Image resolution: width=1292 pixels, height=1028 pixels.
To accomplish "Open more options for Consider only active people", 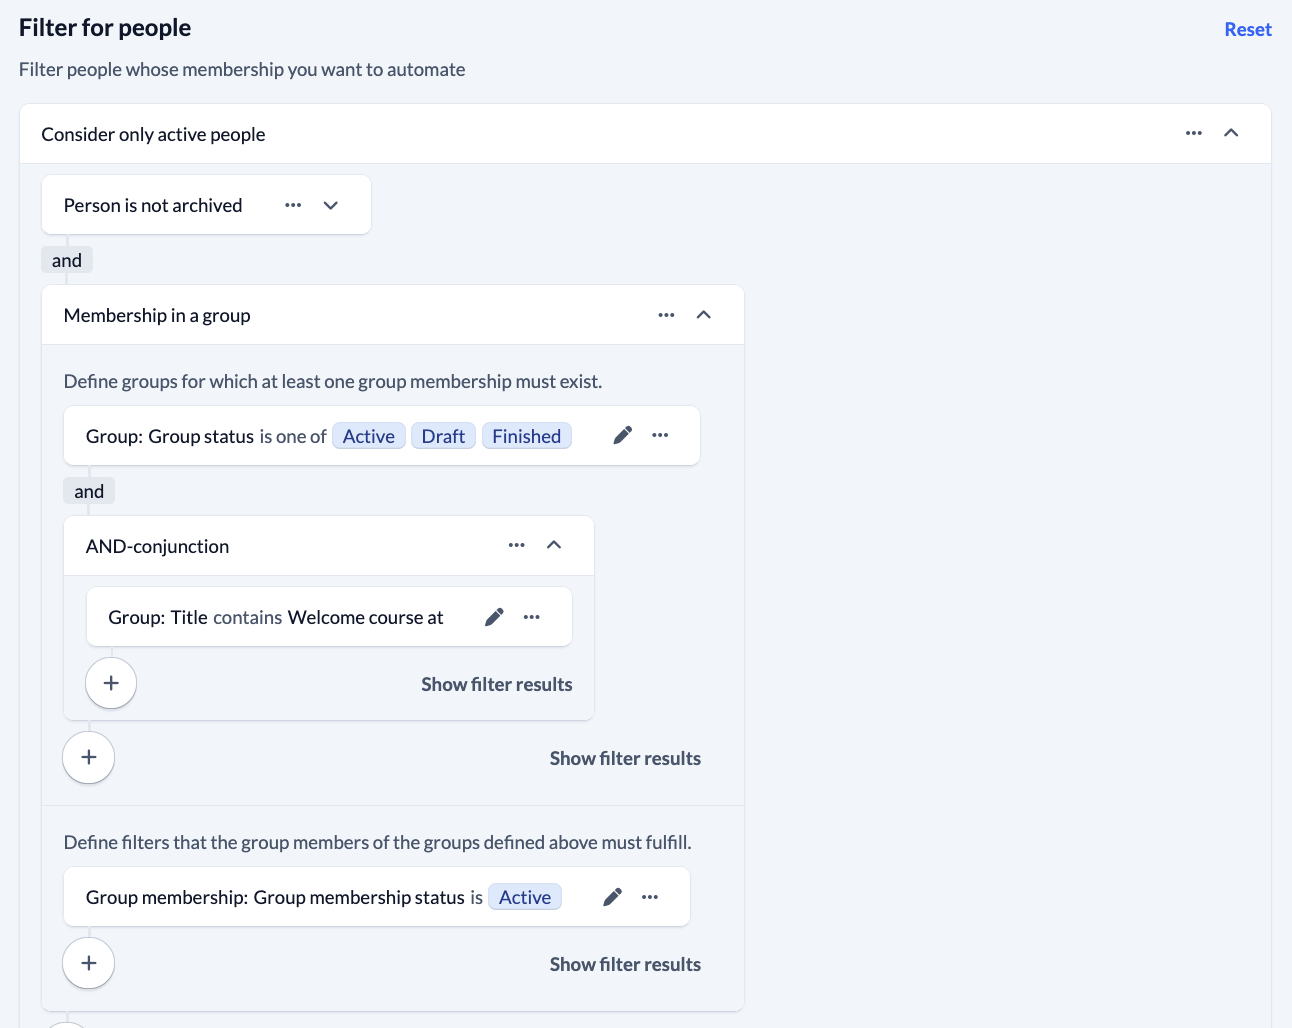I will click(x=1194, y=133).
